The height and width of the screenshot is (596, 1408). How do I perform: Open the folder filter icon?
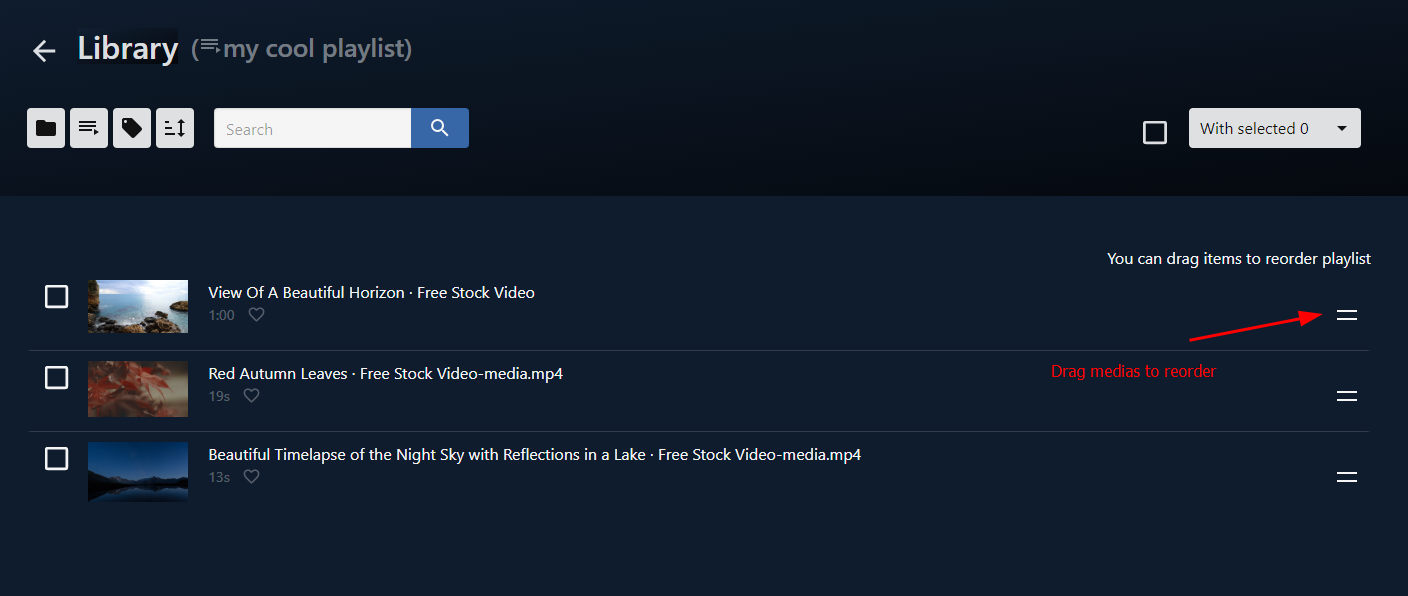[x=46, y=128]
